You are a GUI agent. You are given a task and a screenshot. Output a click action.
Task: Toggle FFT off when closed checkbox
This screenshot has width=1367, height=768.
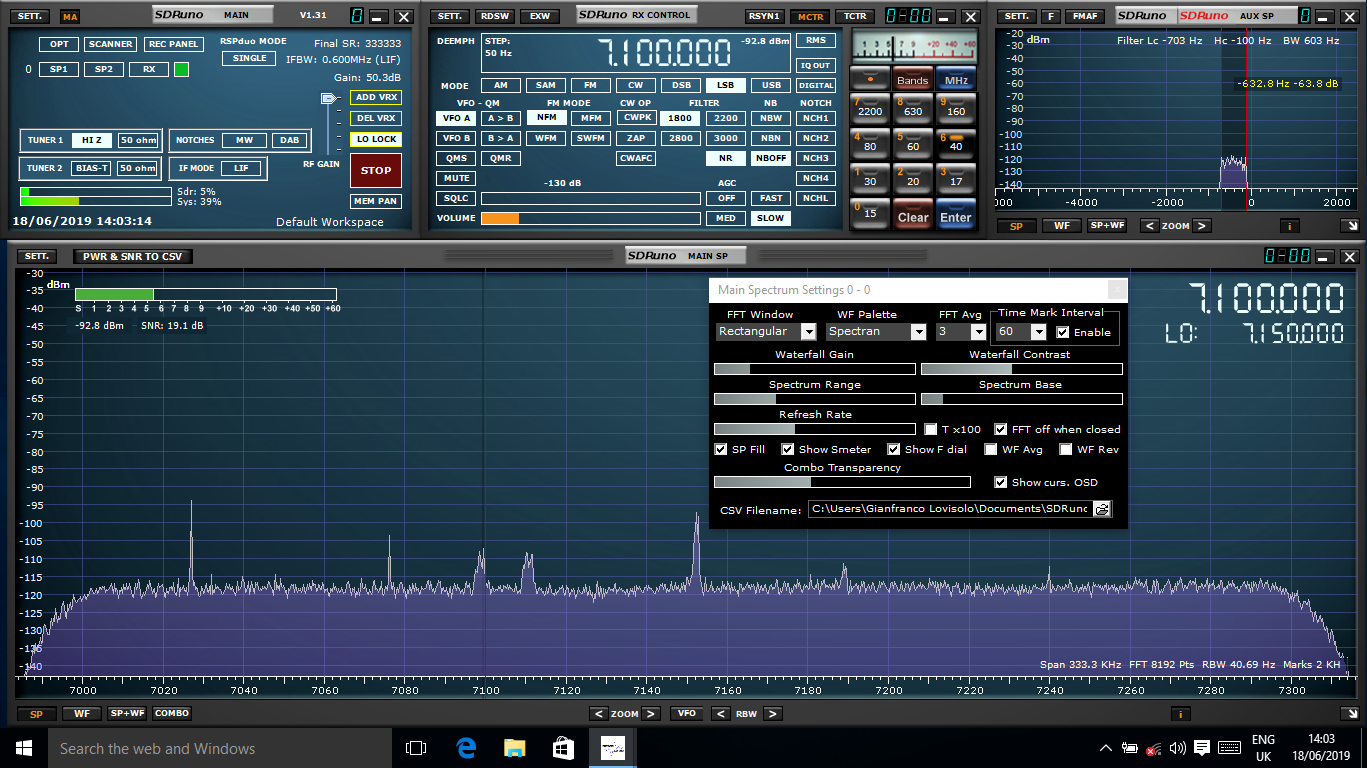[x=1001, y=429]
